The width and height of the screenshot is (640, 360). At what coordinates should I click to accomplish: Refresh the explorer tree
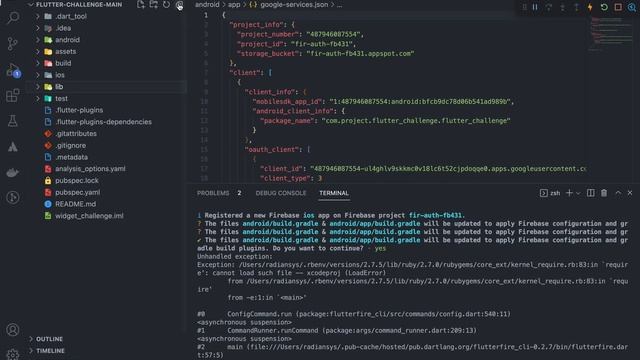(167, 5)
